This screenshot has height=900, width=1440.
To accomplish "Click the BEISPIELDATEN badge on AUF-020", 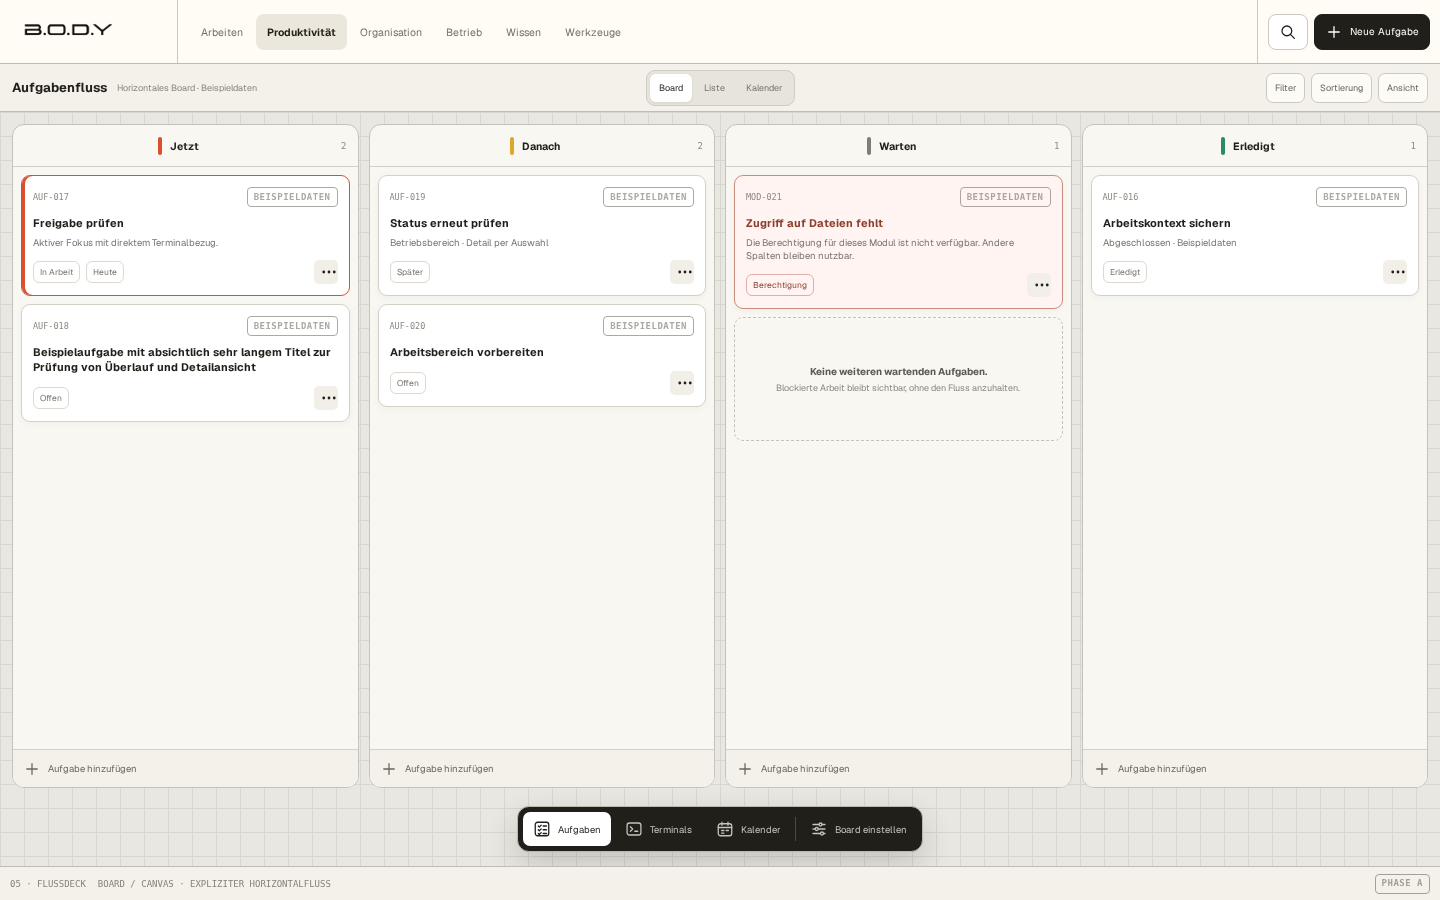I will click(x=648, y=326).
